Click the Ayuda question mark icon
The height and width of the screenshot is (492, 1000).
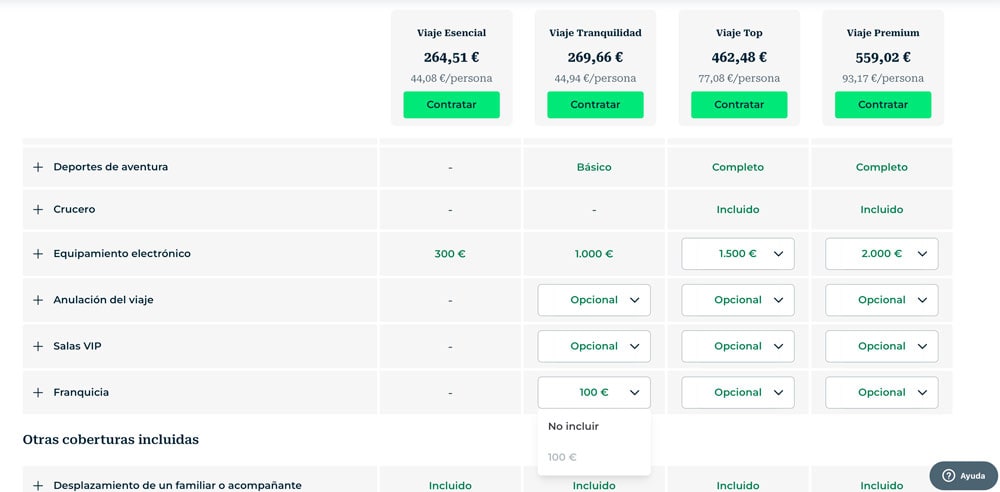tap(948, 476)
